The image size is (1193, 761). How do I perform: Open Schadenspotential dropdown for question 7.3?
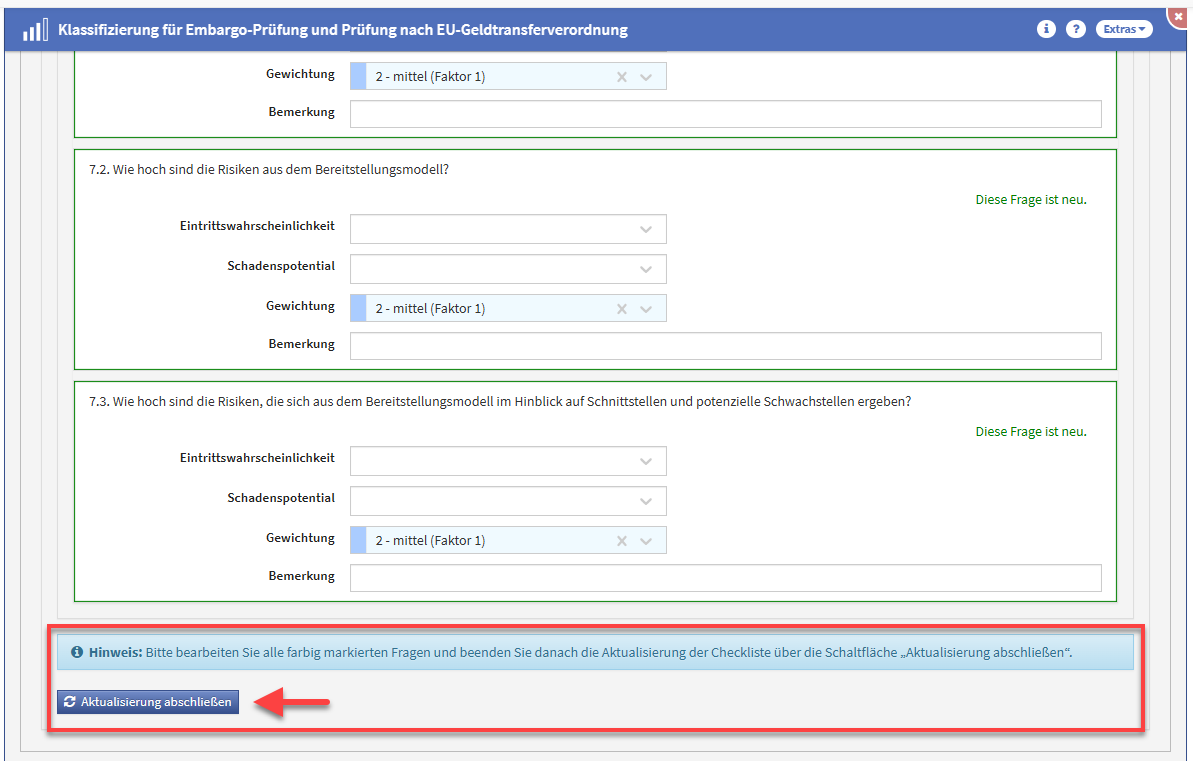pyautogui.click(x=646, y=502)
